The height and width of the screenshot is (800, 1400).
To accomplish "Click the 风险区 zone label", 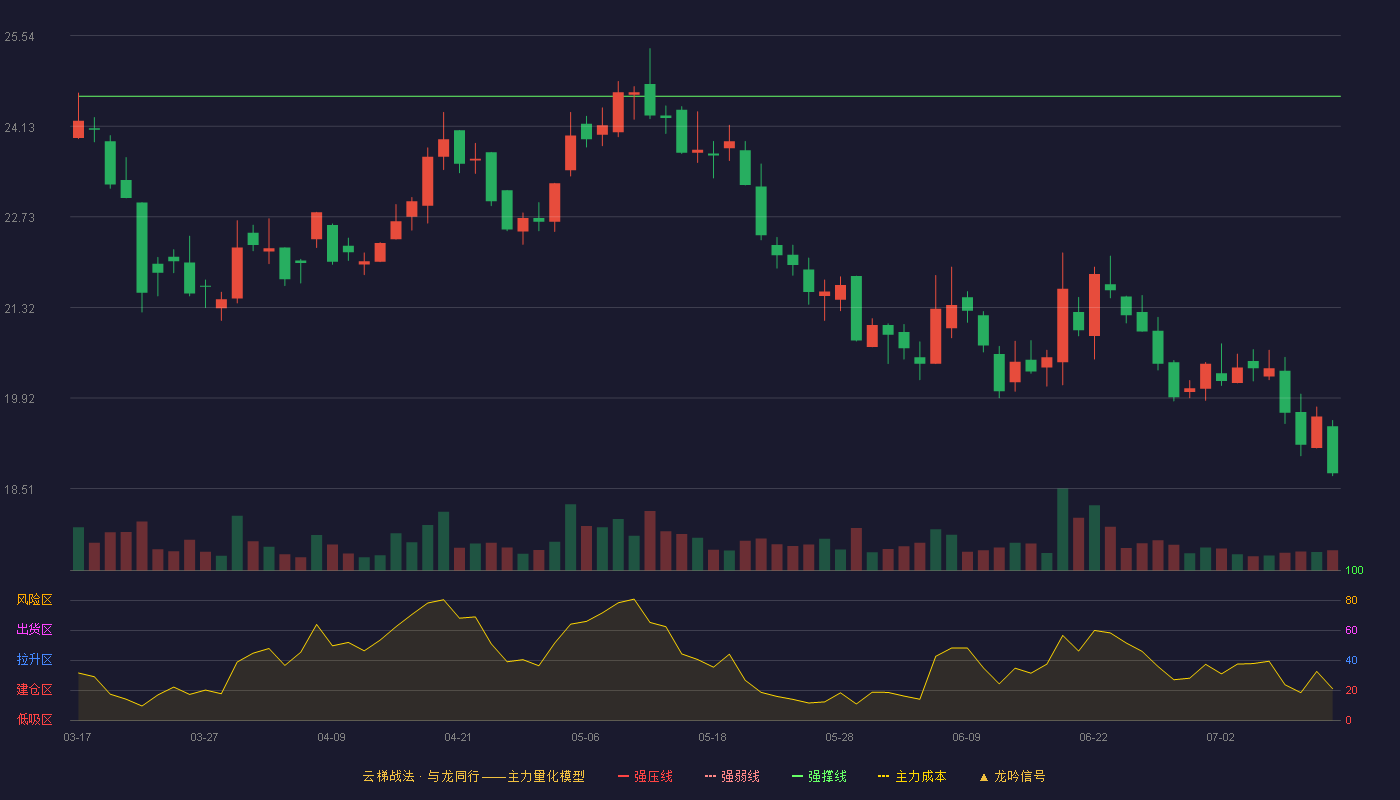I will [x=34, y=600].
